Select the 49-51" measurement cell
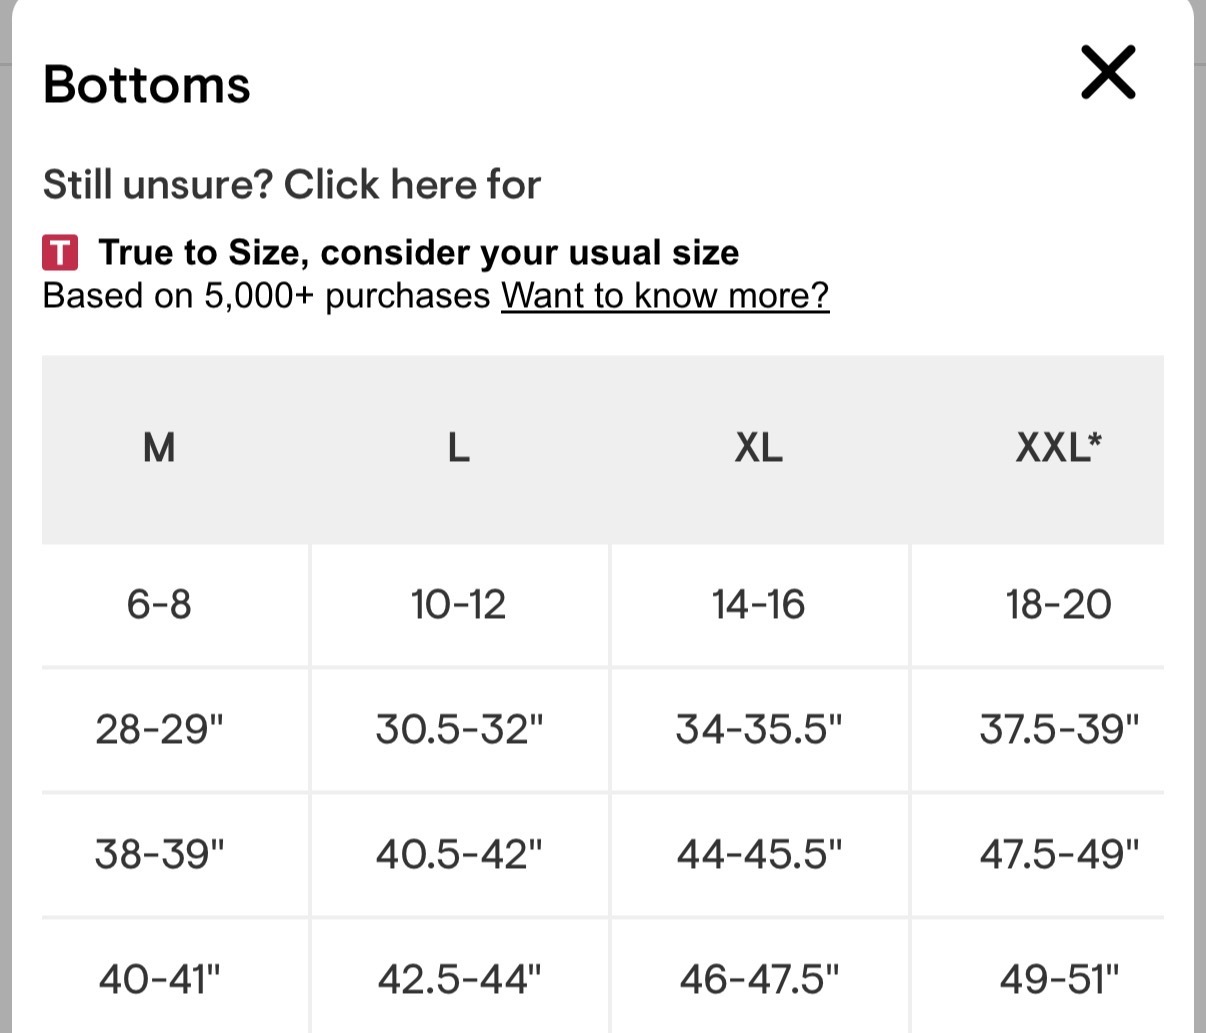 coord(1059,979)
